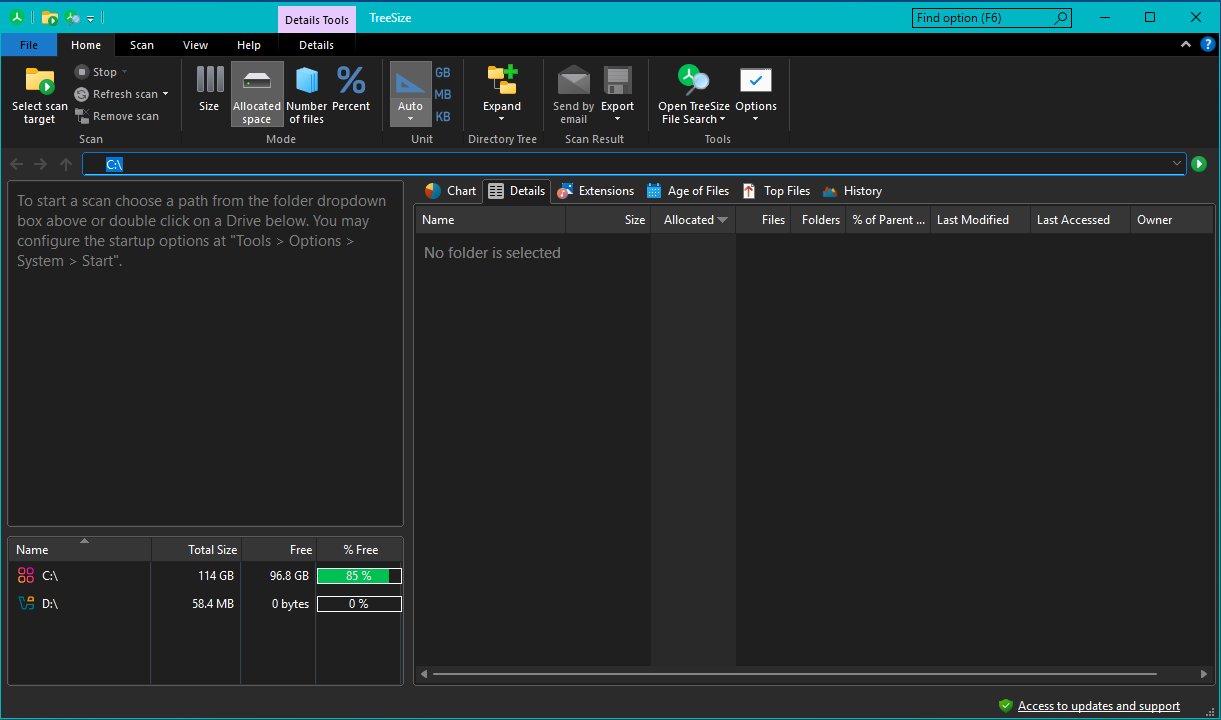1221x720 pixels.
Task: Open the Age of Files tab
Action: 688,191
